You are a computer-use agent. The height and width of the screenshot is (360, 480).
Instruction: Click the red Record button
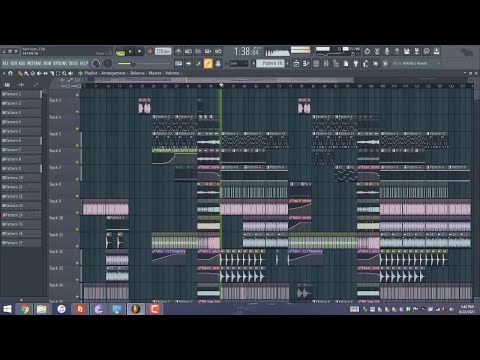[x=150, y=51]
